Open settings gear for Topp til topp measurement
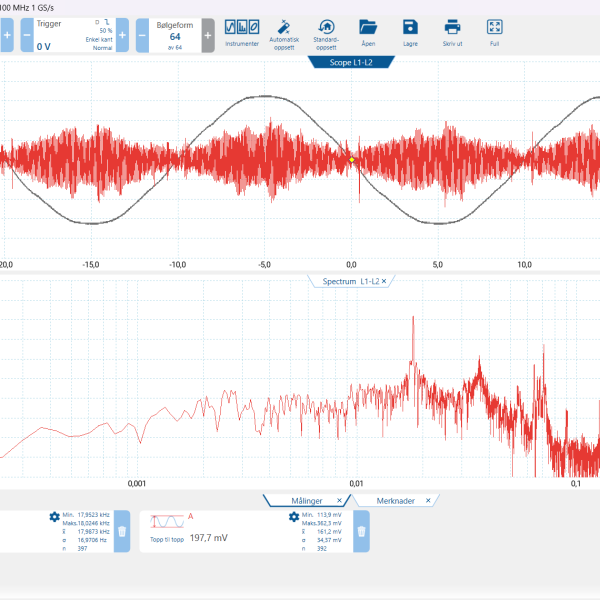The height and width of the screenshot is (600, 600). [294, 517]
